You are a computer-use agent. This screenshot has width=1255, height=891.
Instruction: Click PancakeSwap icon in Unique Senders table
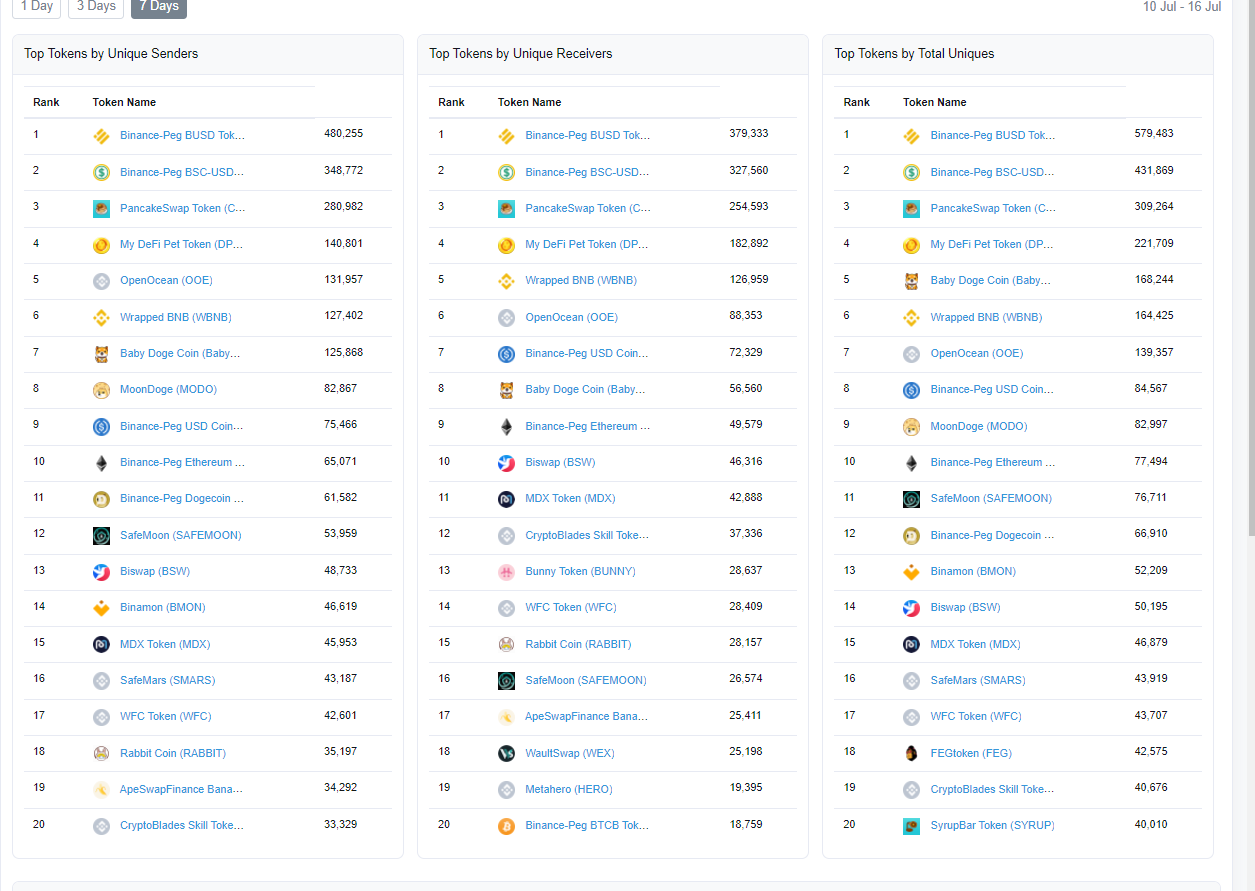(101, 208)
